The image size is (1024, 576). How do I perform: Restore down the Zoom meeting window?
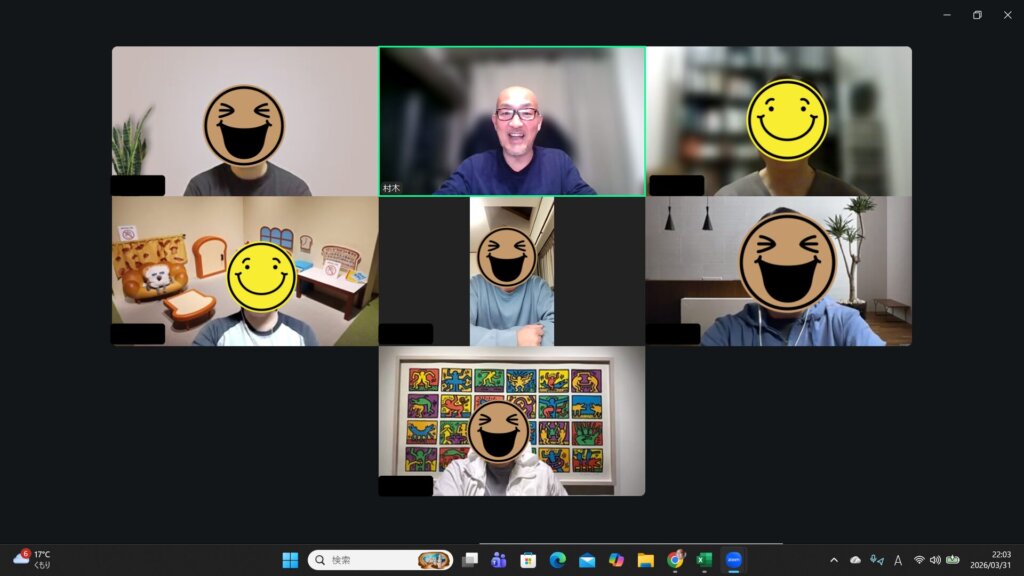tap(977, 15)
